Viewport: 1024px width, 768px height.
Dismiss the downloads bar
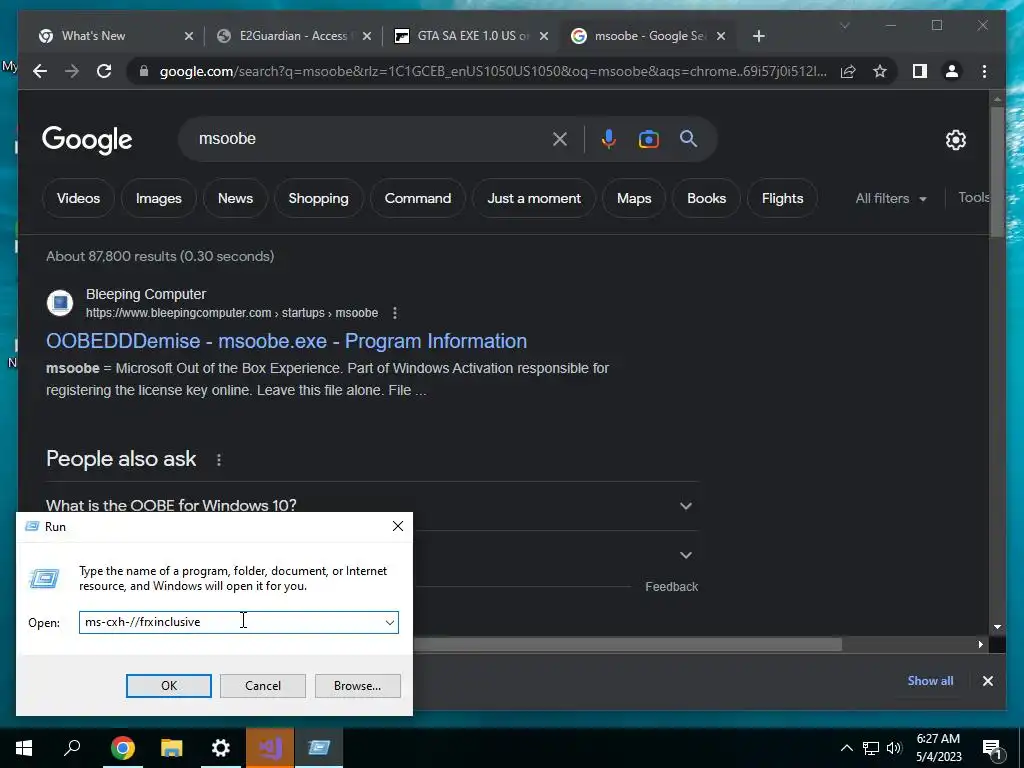click(x=987, y=680)
